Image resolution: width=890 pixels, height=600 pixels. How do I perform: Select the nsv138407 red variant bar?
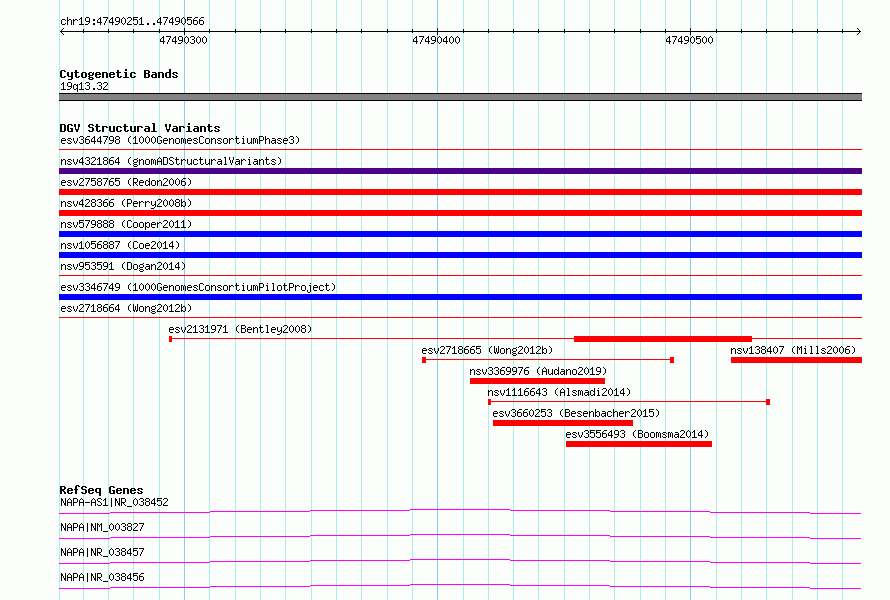796,360
